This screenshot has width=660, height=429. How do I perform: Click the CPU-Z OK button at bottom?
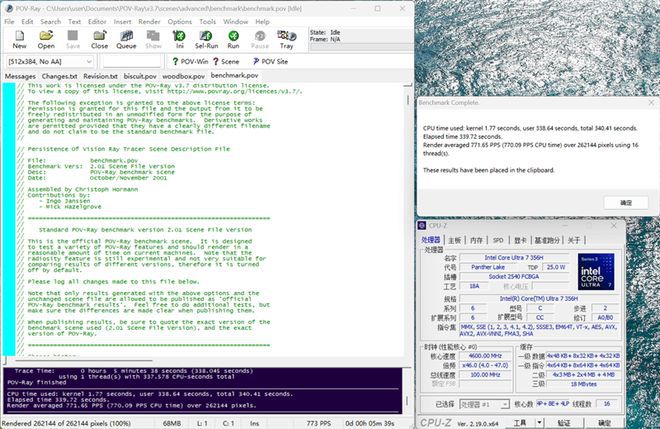[605, 422]
